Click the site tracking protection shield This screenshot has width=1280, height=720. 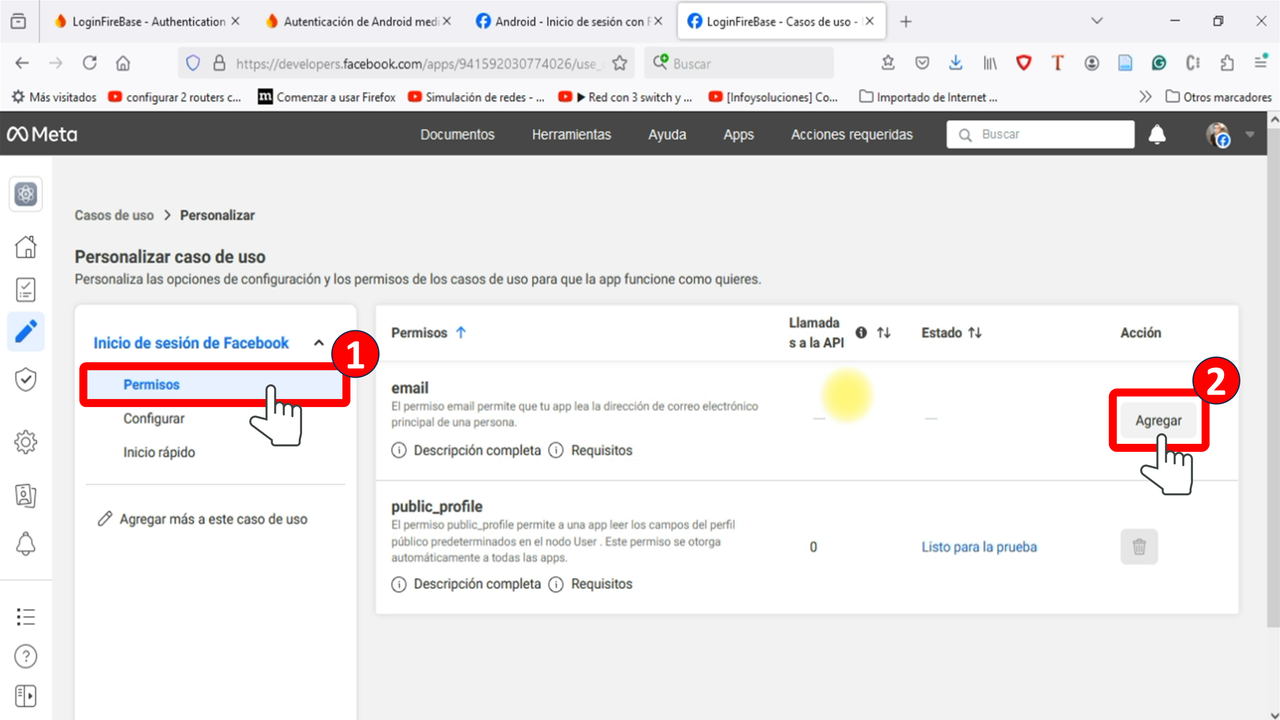(195, 63)
